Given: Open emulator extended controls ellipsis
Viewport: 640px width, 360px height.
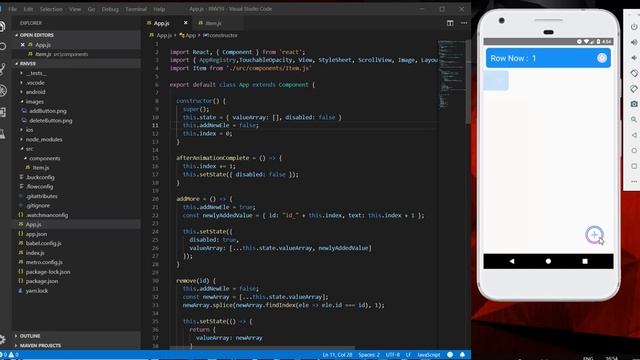Looking at the screenshot, I should [634, 181].
